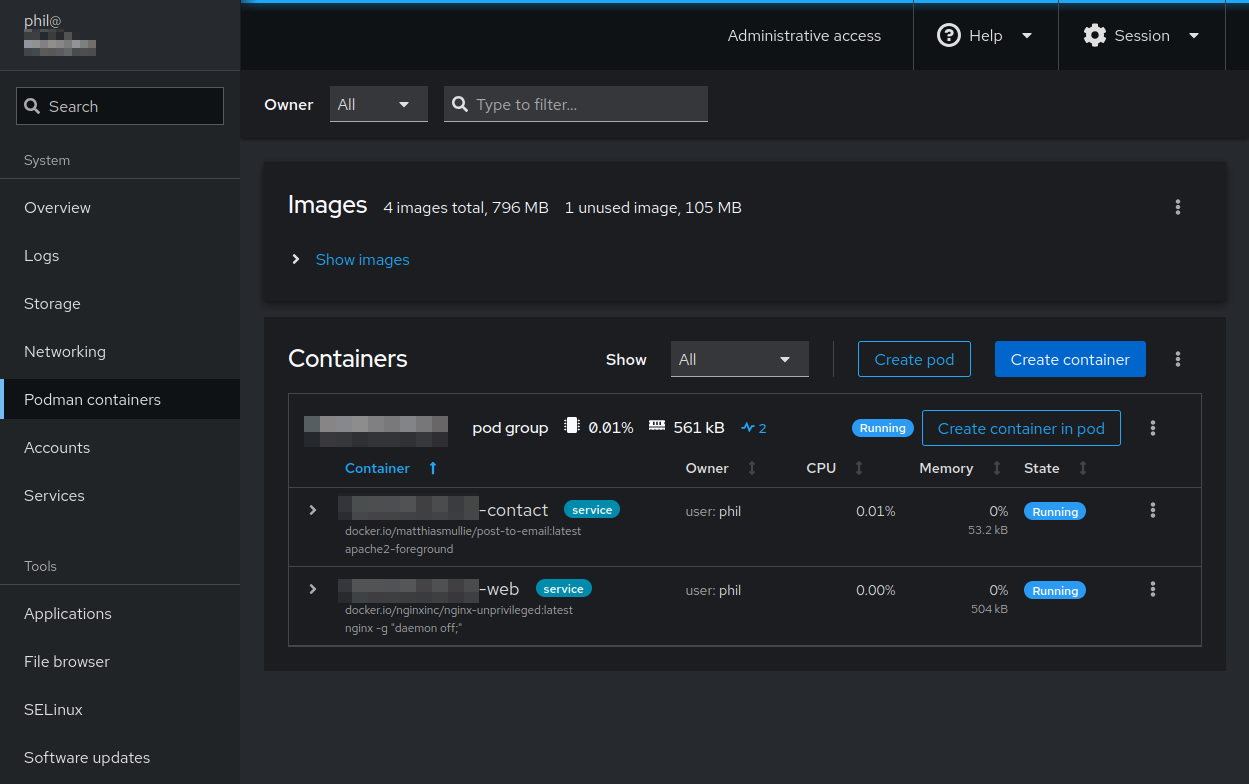Image resolution: width=1249 pixels, height=784 pixels.
Task: Open actions menu for the -contact container
Action: (x=1152, y=510)
